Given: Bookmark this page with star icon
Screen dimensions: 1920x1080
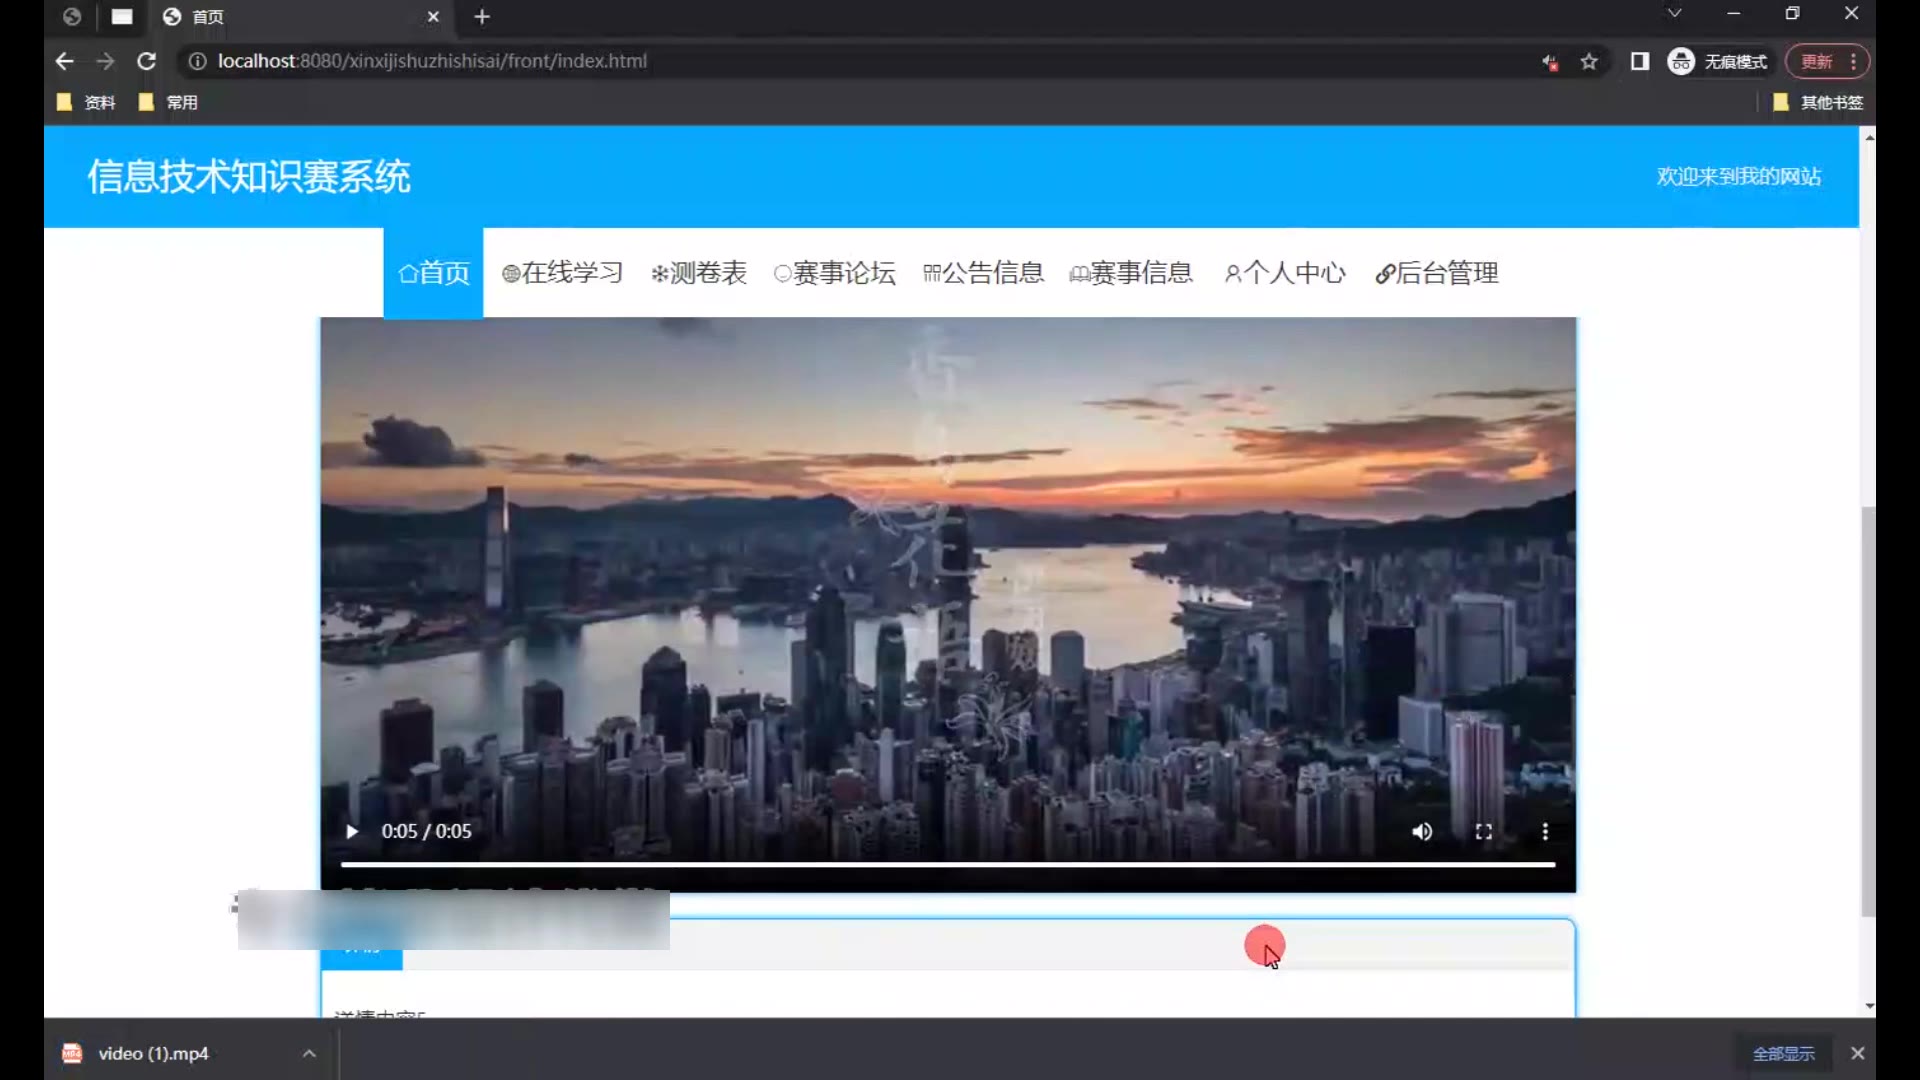Looking at the screenshot, I should [x=1589, y=62].
